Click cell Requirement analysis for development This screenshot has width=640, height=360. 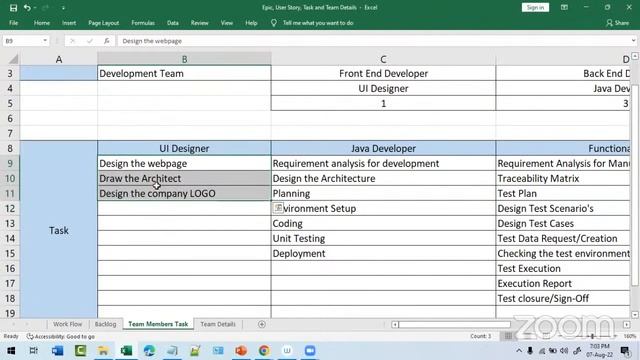[383, 163]
